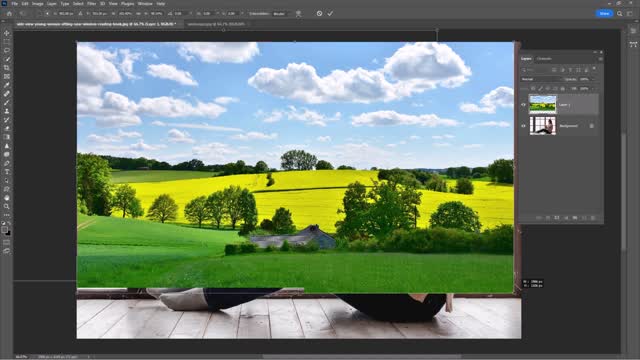This screenshot has width=640, height=360.
Task: Click the layer styles fx button
Action: (x=548, y=218)
